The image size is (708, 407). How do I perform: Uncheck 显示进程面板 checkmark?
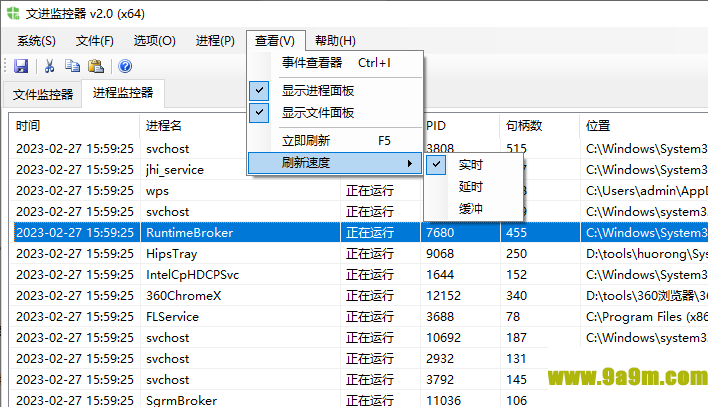coord(259,90)
